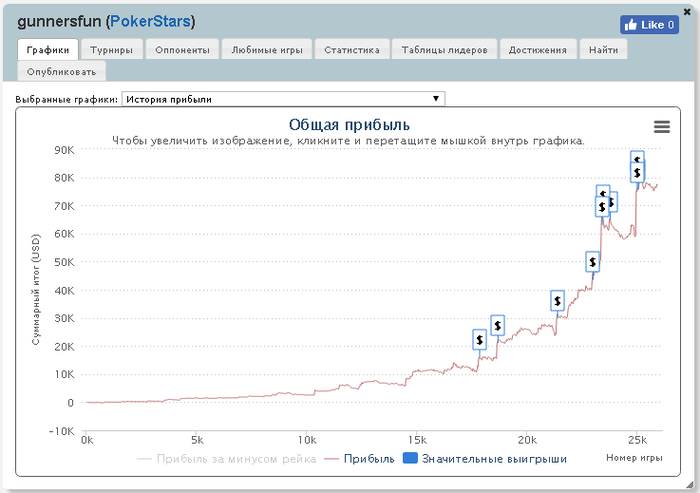Viewport: 700px width, 493px height.
Task: Click the dollar marker near 20K profit
Action: [479, 340]
